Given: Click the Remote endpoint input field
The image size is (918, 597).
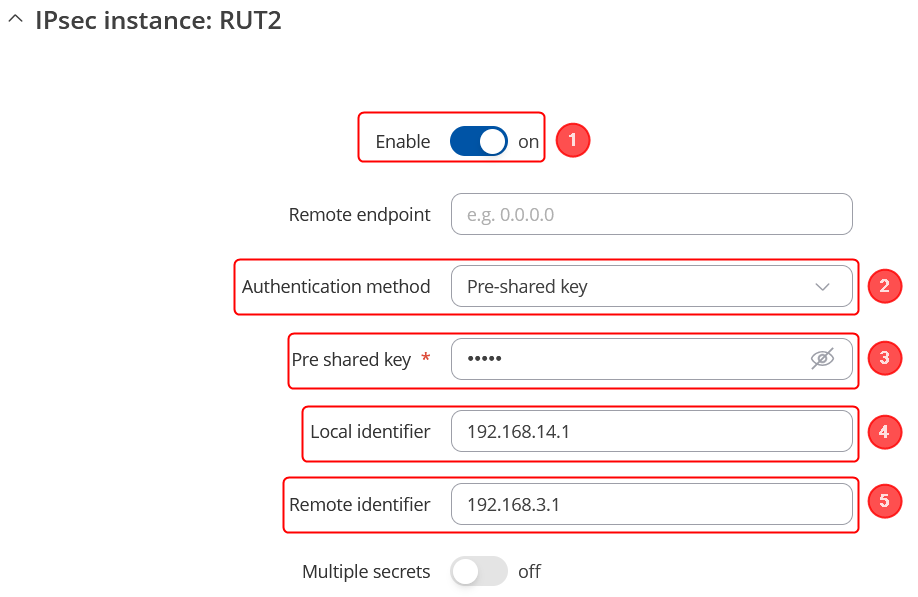Looking at the screenshot, I should click(651, 215).
